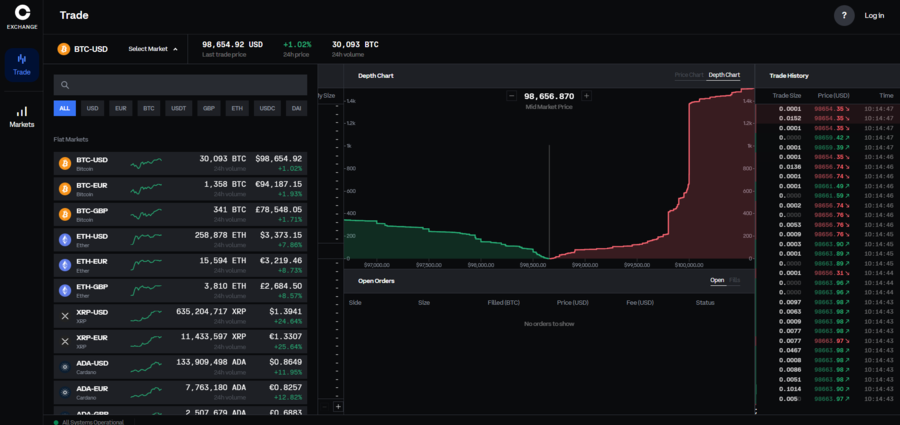Click order book plus aggregation button
900x425 pixels.
(338, 407)
